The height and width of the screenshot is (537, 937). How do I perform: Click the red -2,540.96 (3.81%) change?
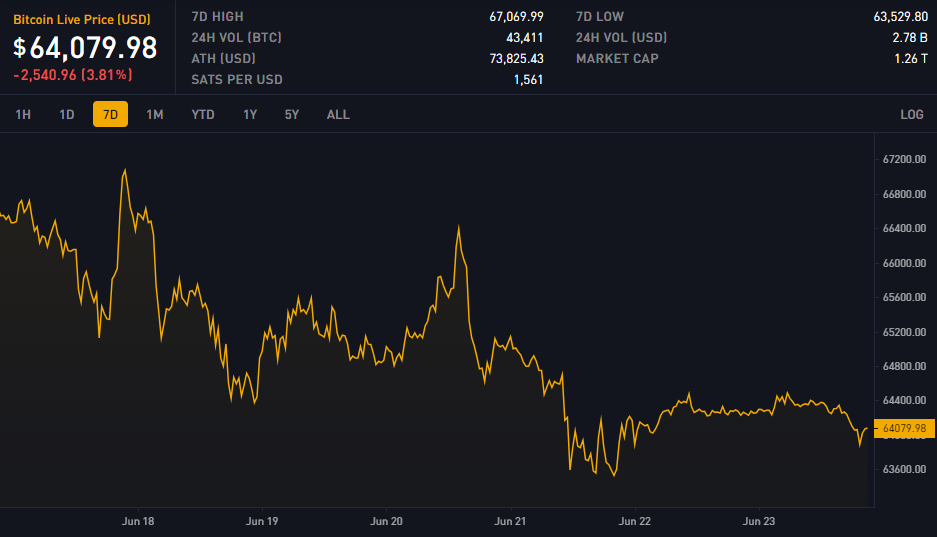click(x=72, y=74)
